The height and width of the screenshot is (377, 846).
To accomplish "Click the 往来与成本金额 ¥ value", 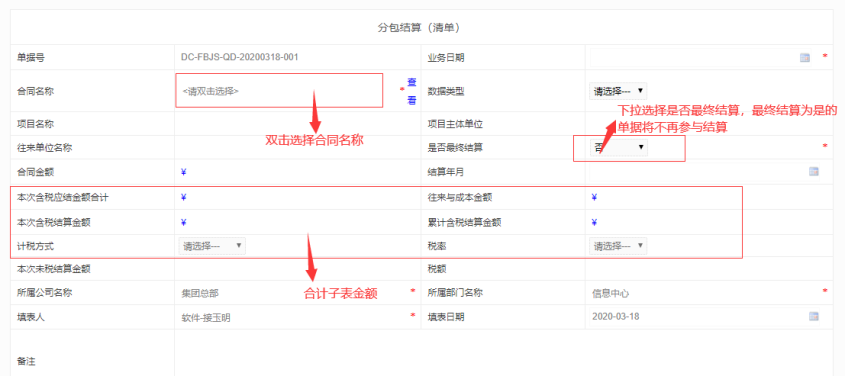I will tap(594, 197).
